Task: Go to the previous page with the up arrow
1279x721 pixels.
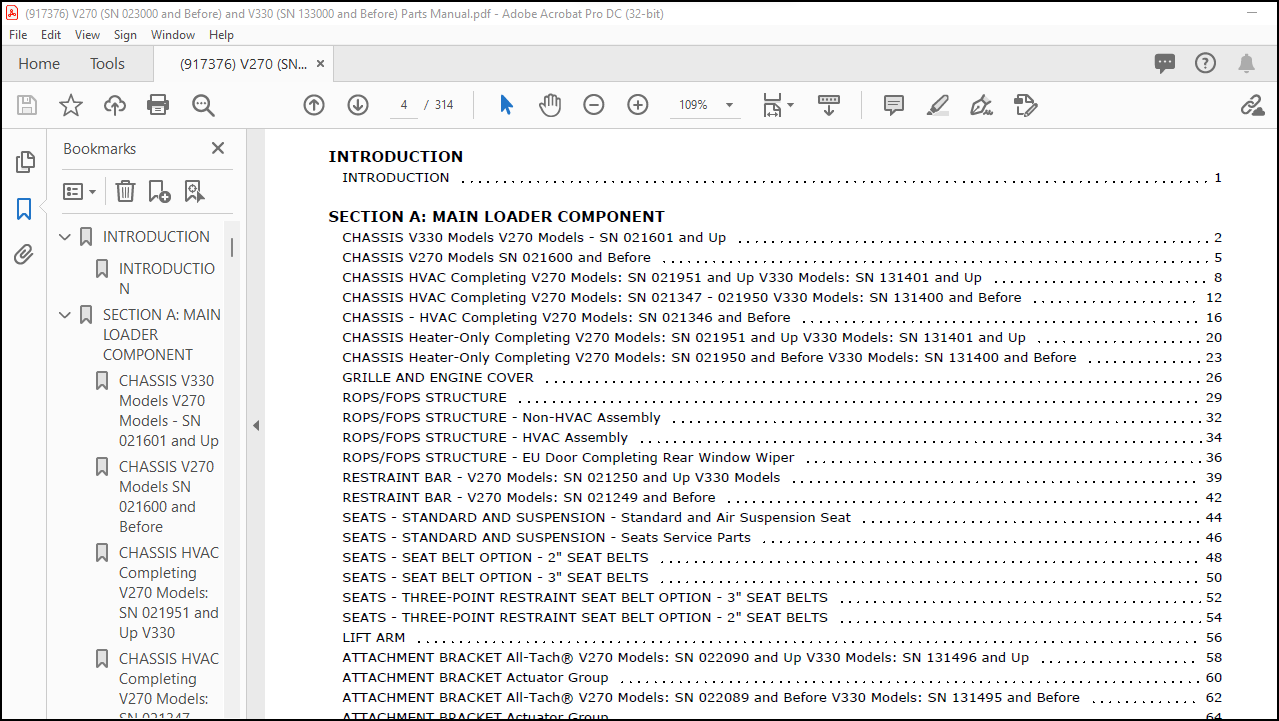Action: 314,105
